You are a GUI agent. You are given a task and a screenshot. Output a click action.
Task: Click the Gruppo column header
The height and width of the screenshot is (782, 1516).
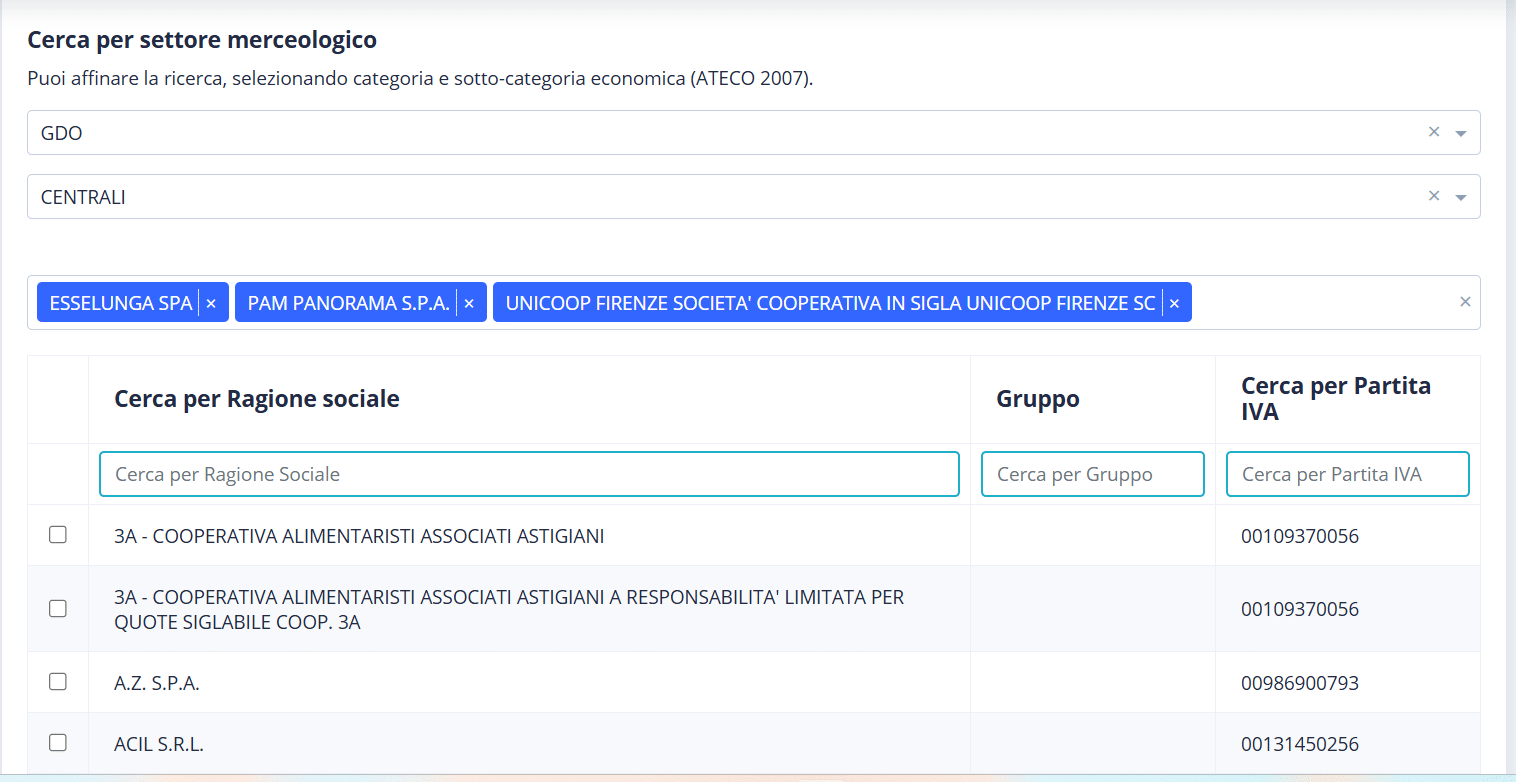(1038, 399)
